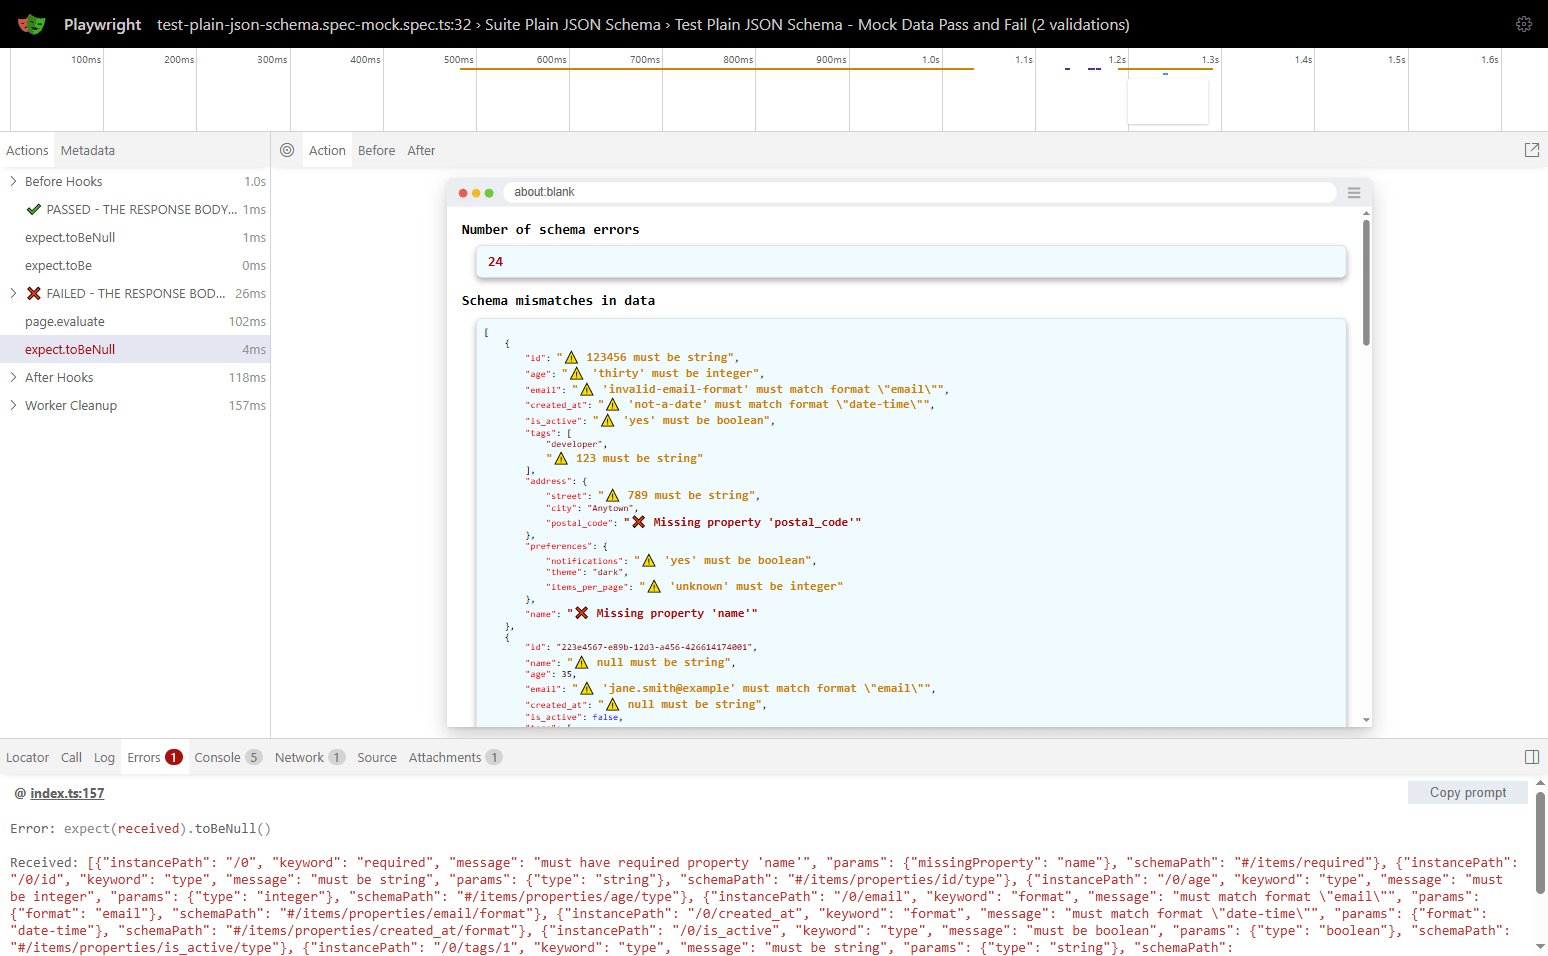
Task: Pop out the snapshot in a new tab
Action: pyautogui.click(x=1532, y=149)
